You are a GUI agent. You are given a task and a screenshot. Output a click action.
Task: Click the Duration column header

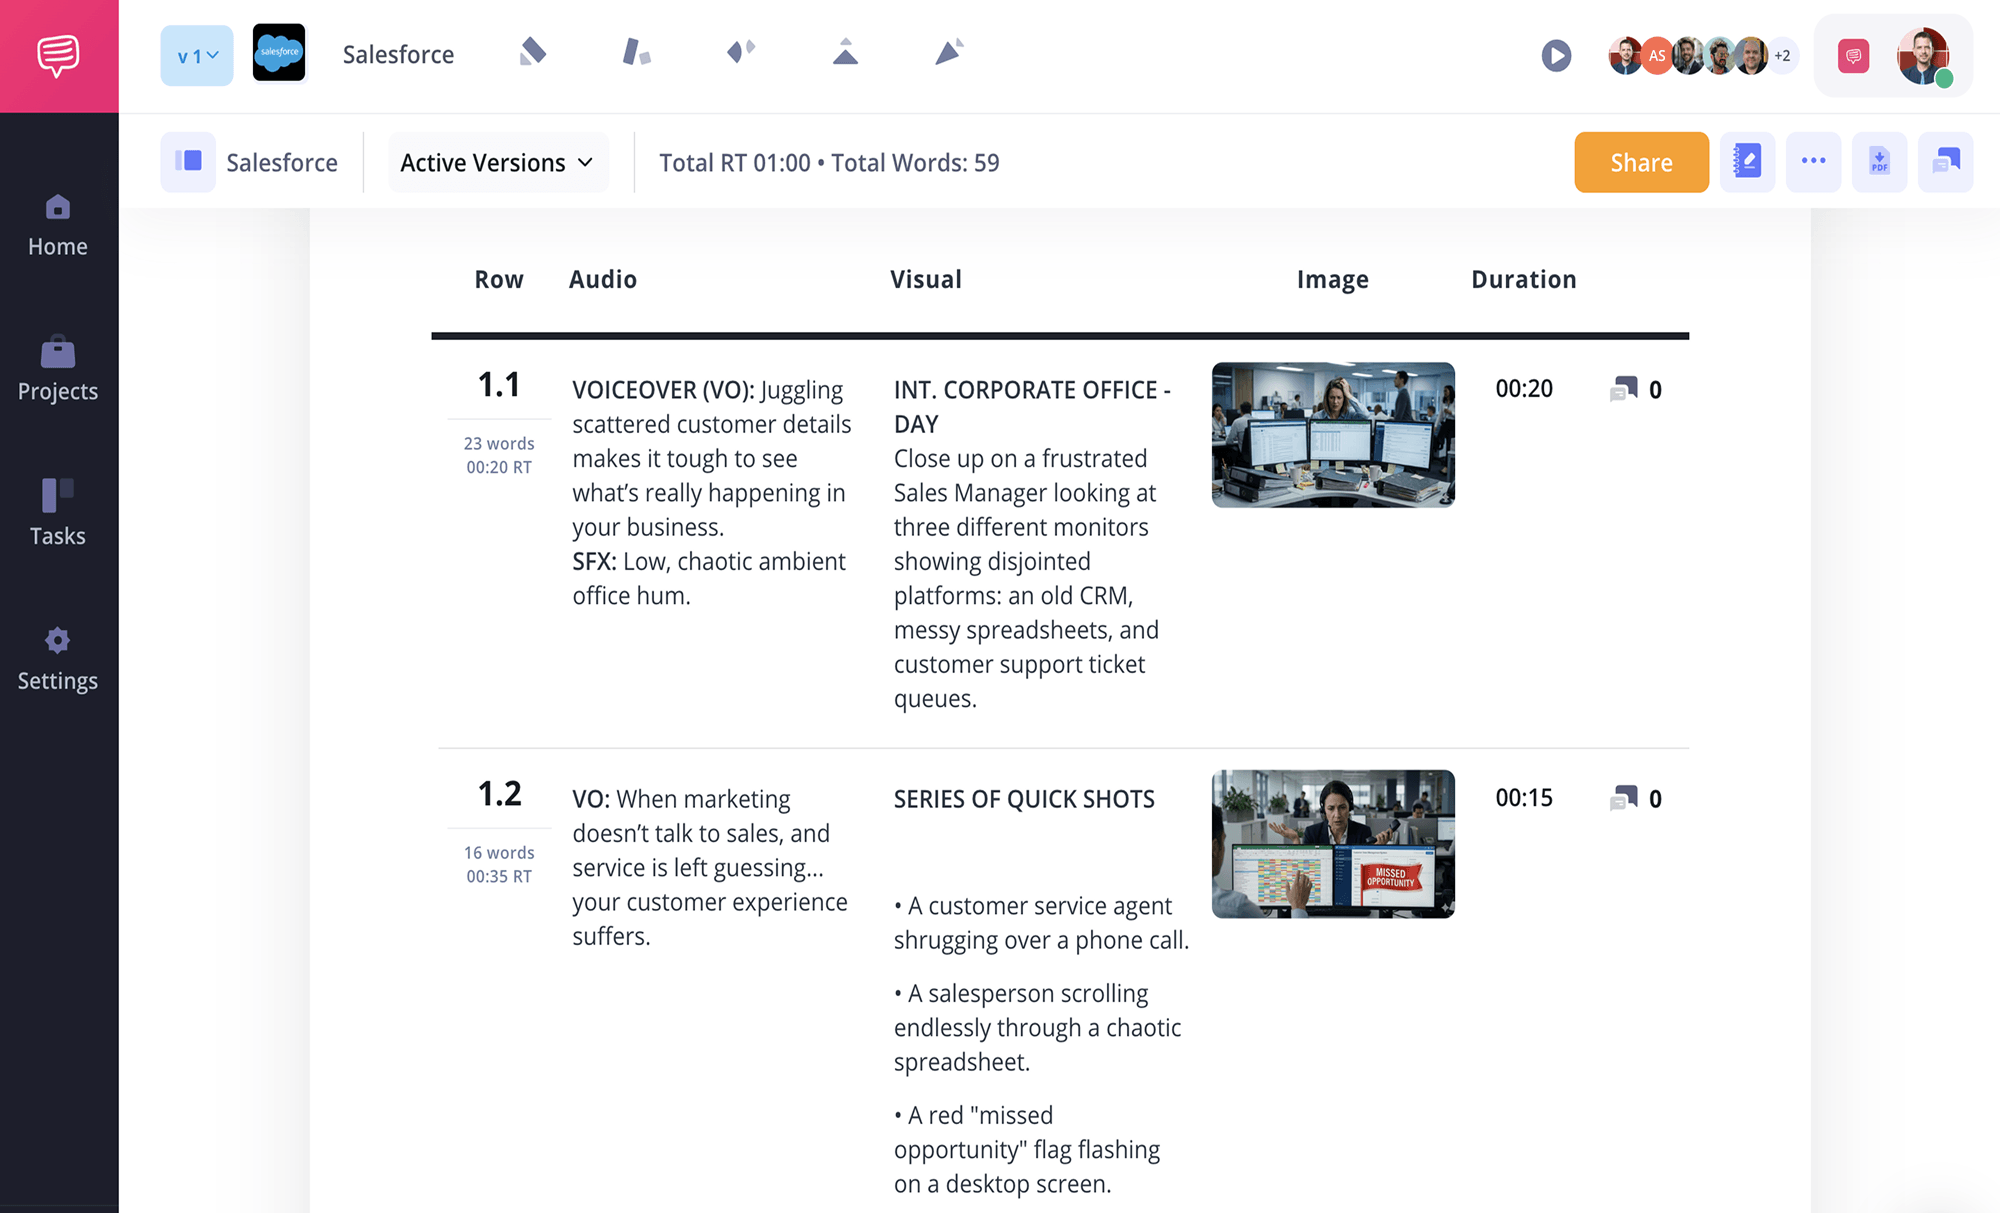(x=1524, y=280)
